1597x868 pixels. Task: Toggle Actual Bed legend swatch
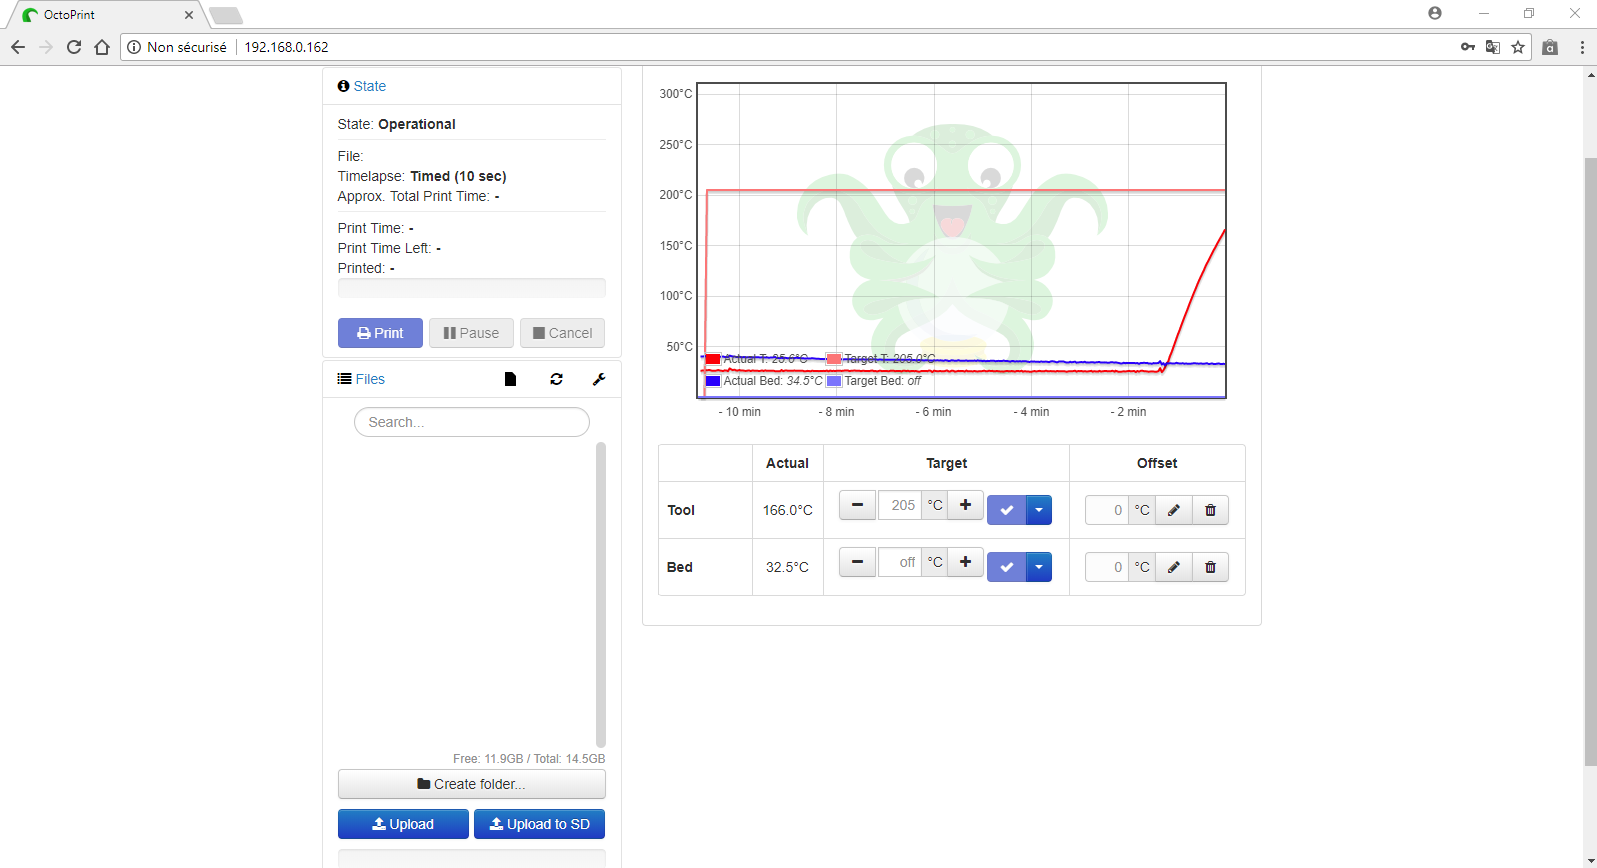[x=713, y=381]
